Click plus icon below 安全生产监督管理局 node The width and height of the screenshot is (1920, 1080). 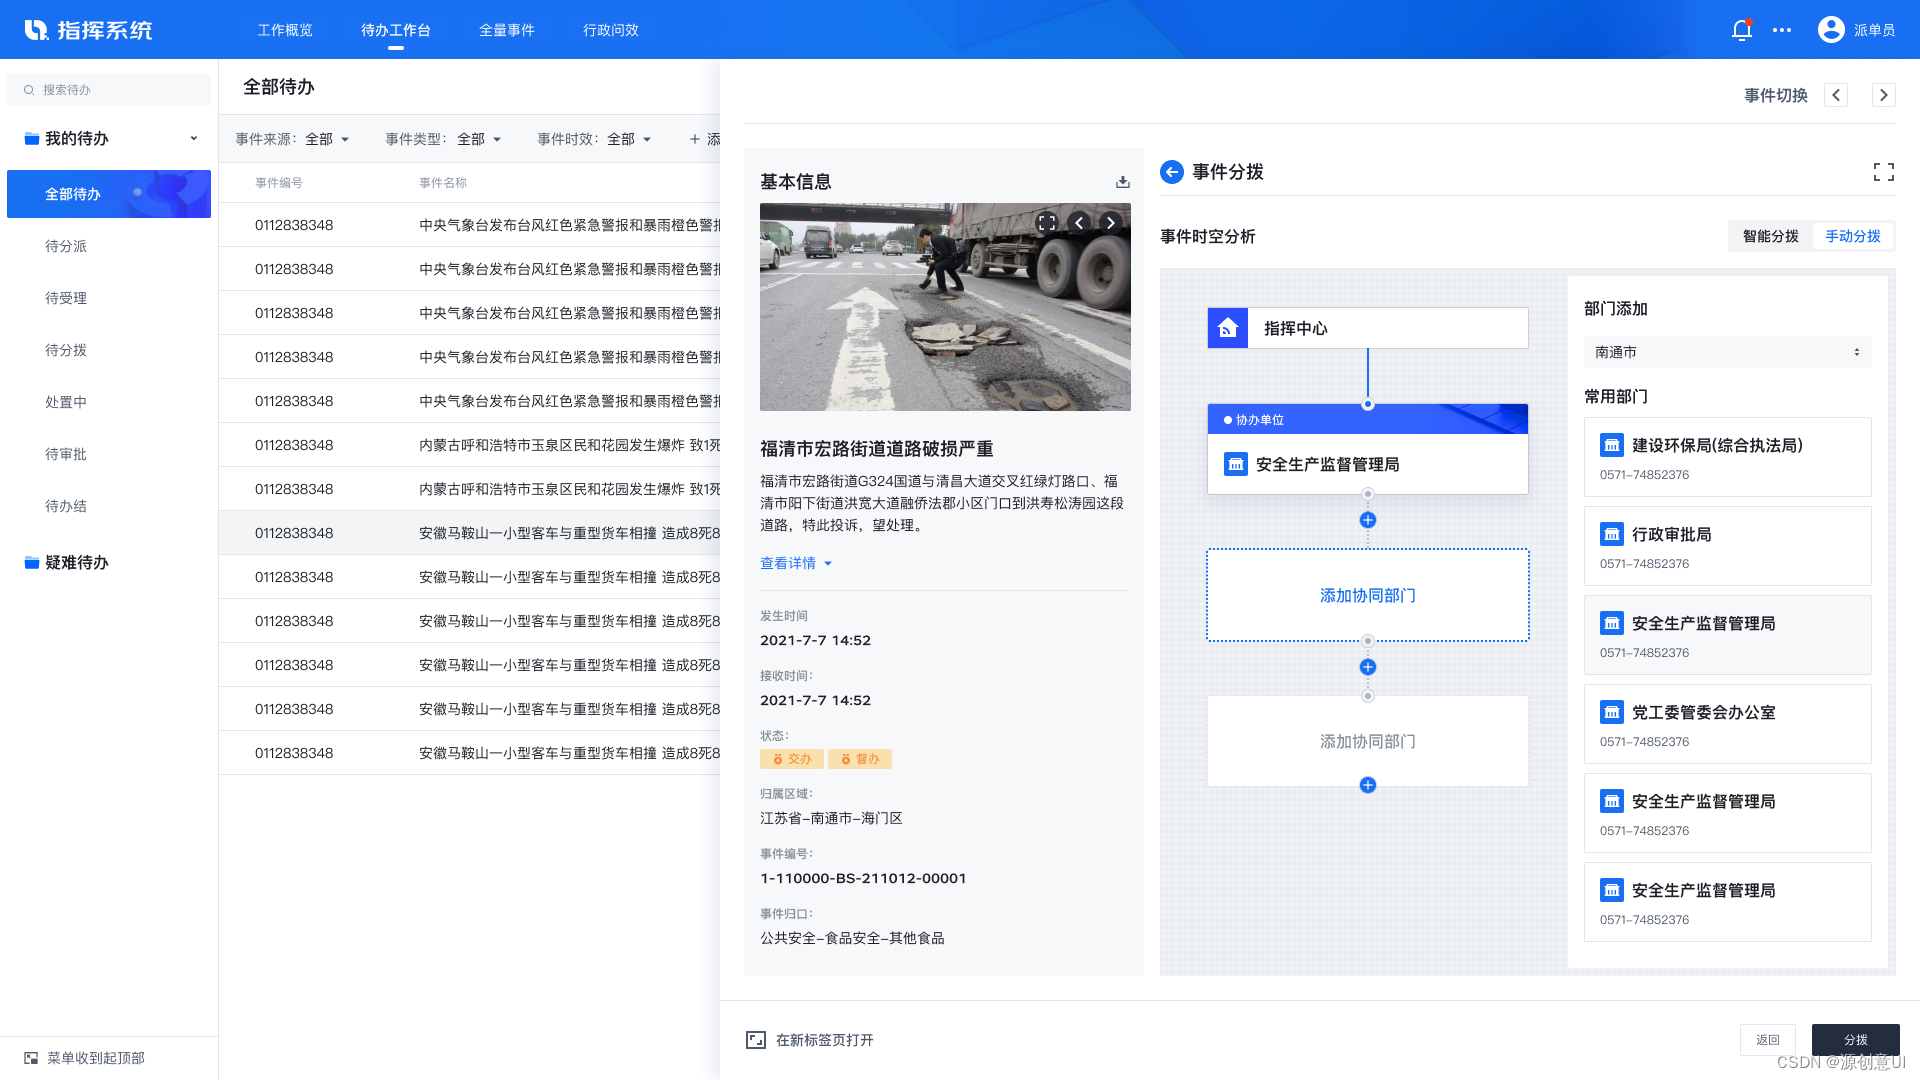click(1368, 520)
